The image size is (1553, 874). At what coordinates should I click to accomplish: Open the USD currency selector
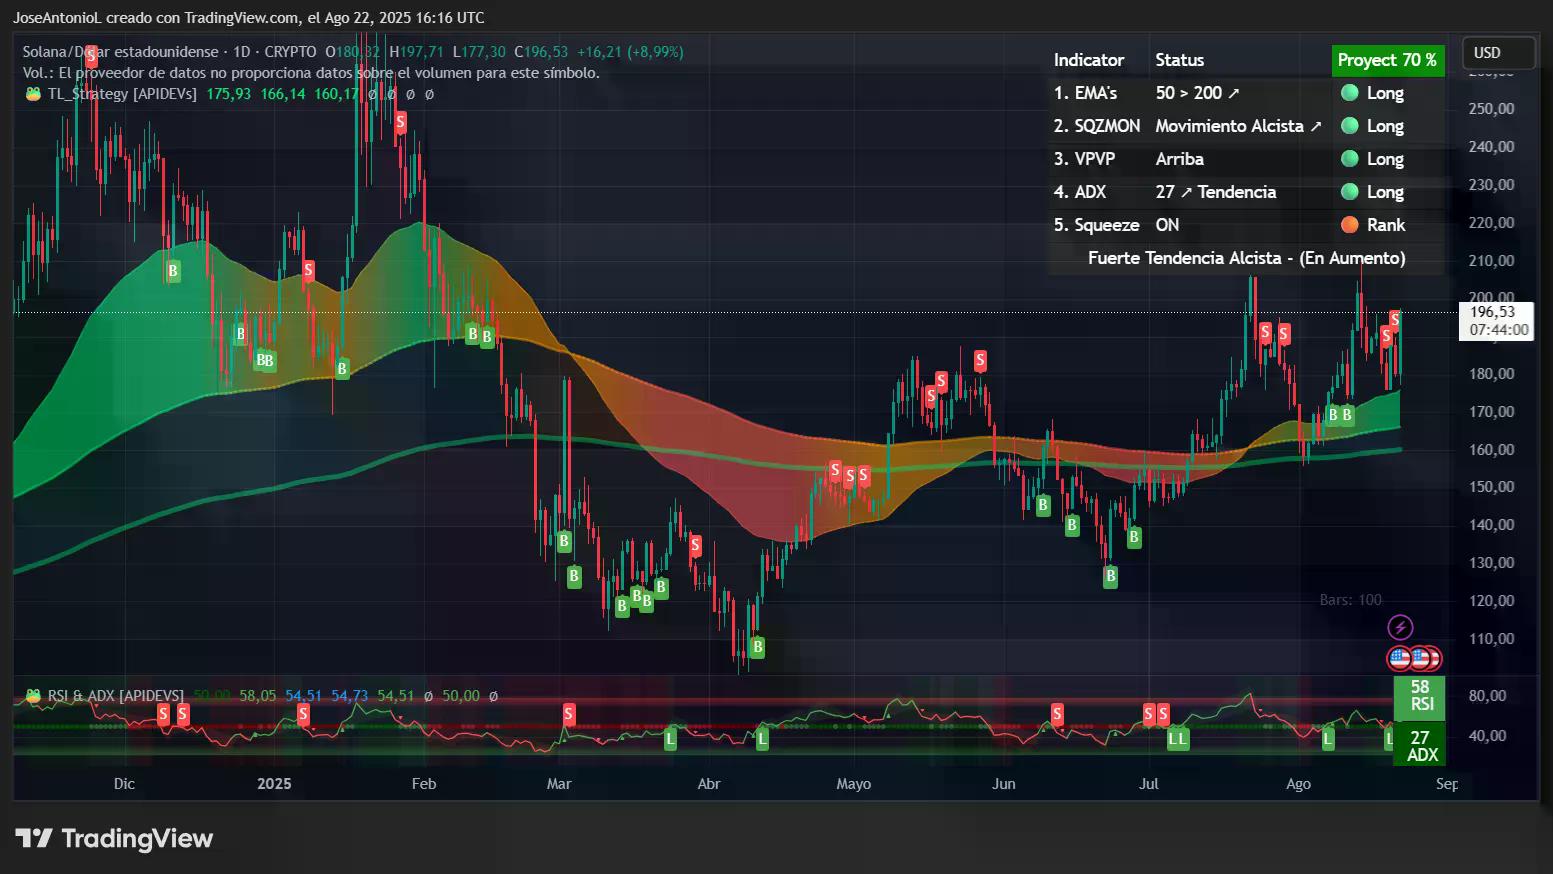pyautogui.click(x=1497, y=53)
